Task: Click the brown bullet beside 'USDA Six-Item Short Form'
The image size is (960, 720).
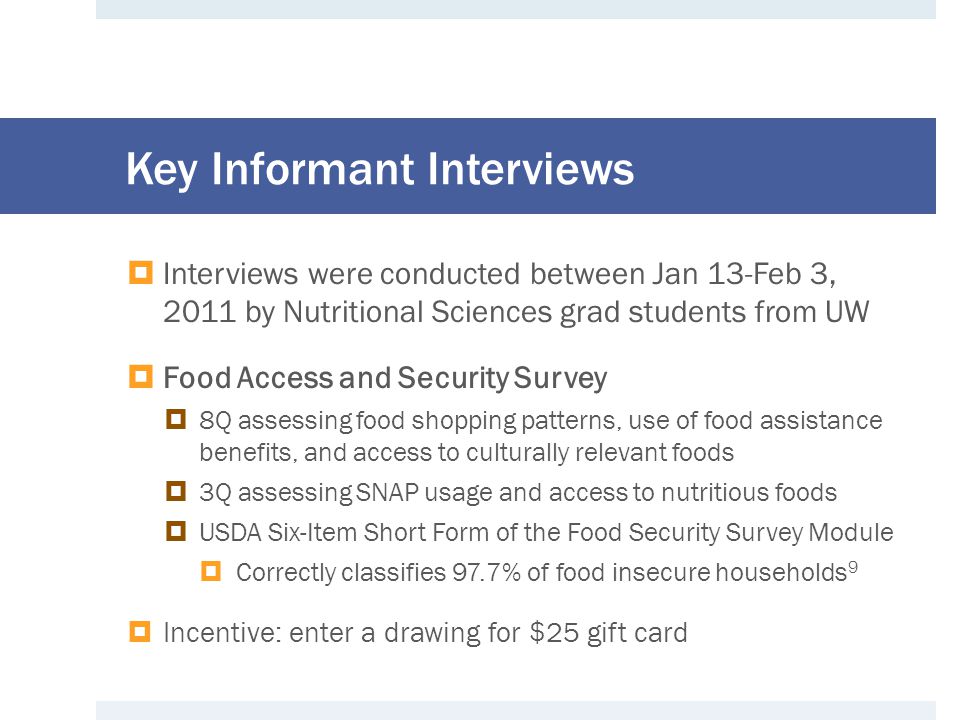Action: tap(176, 531)
